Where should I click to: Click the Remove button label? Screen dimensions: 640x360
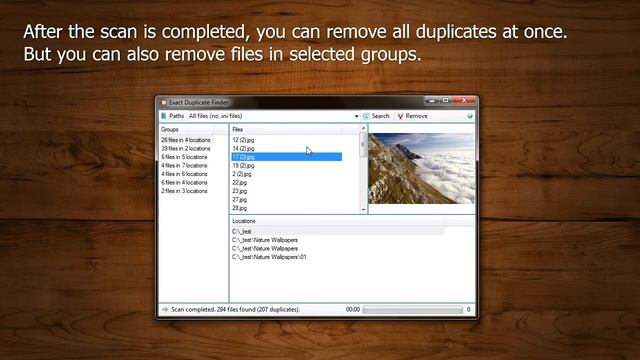point(416,116)
